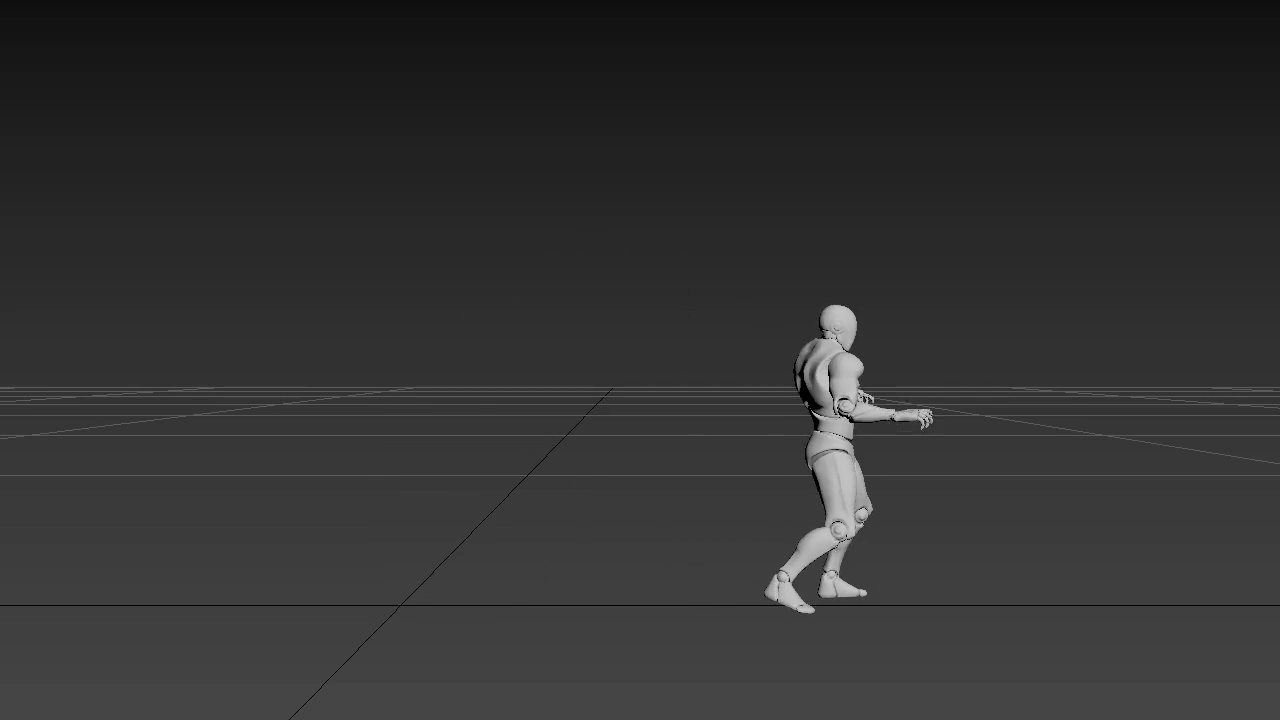Image resolution: width=1280 pixels, height=720 pixels.
Task: Click the mannequin character's head
Action: coord(838,326)
